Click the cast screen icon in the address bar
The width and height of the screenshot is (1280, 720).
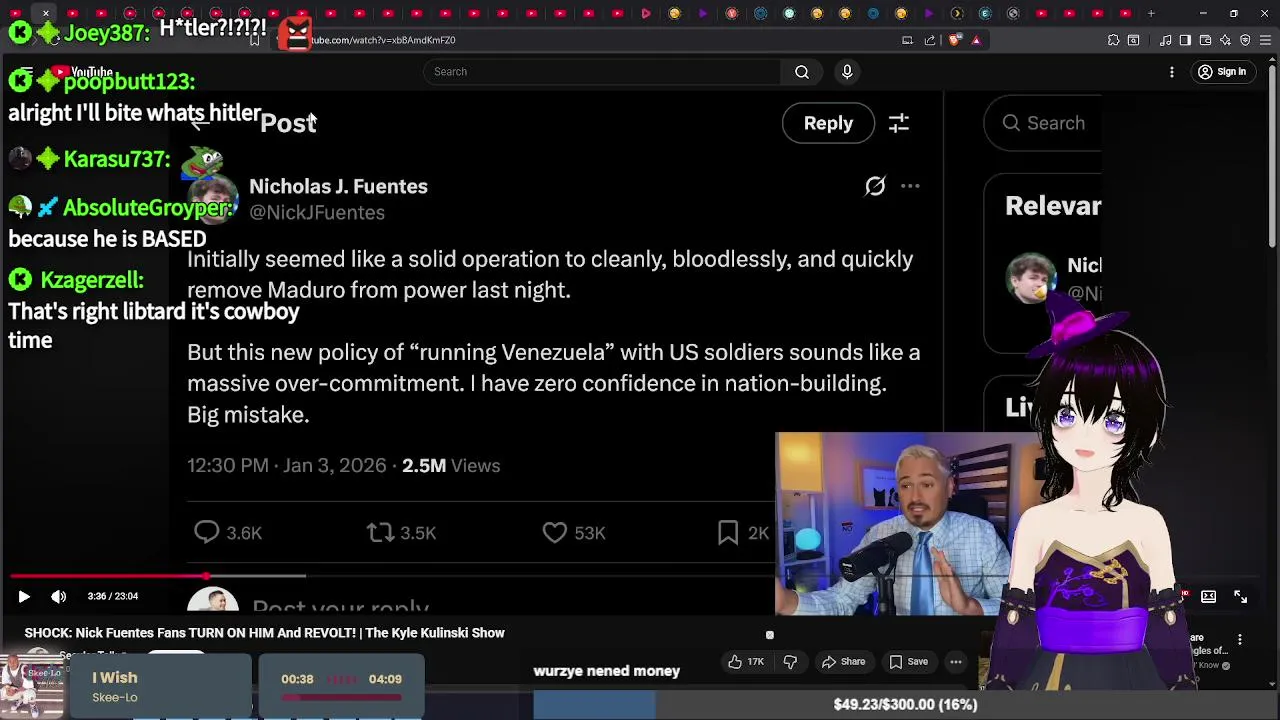(x=907, y=40)
